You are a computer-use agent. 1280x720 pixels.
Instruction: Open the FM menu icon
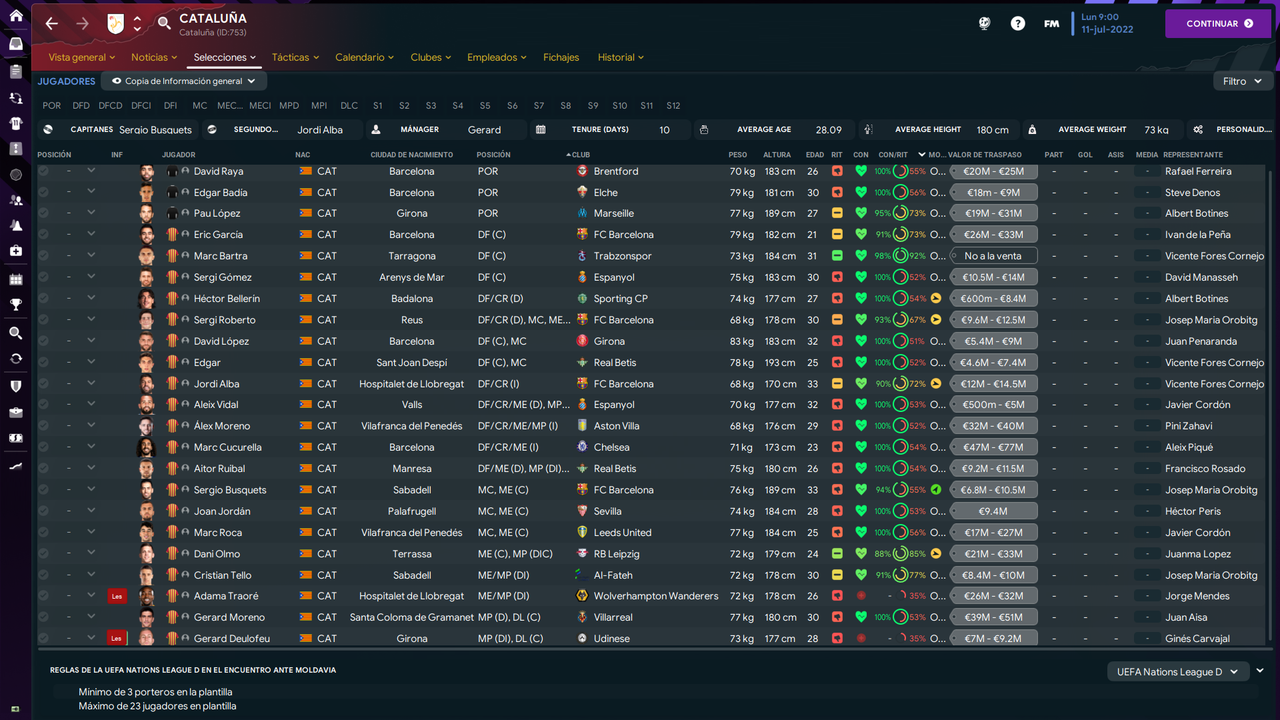point(1051,23)
